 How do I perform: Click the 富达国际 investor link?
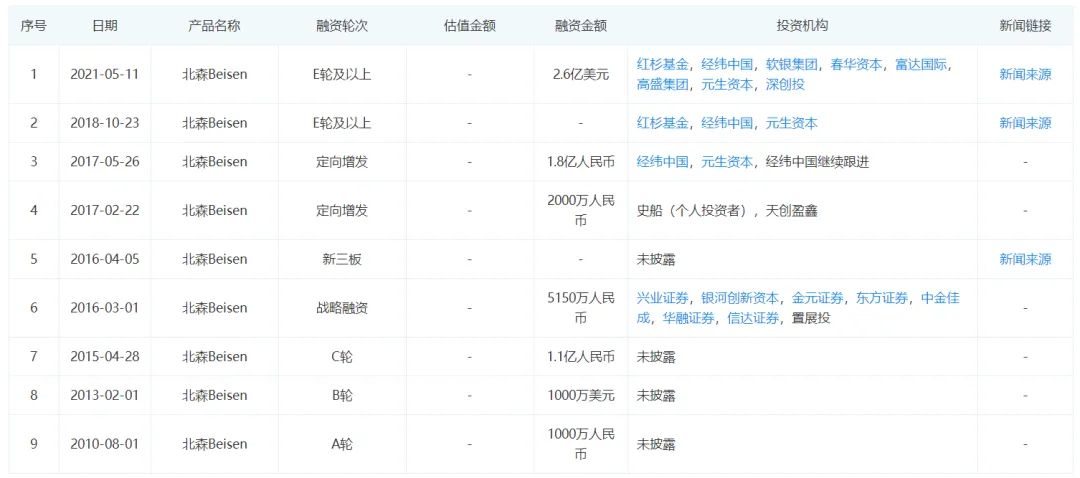click(921, 65)
